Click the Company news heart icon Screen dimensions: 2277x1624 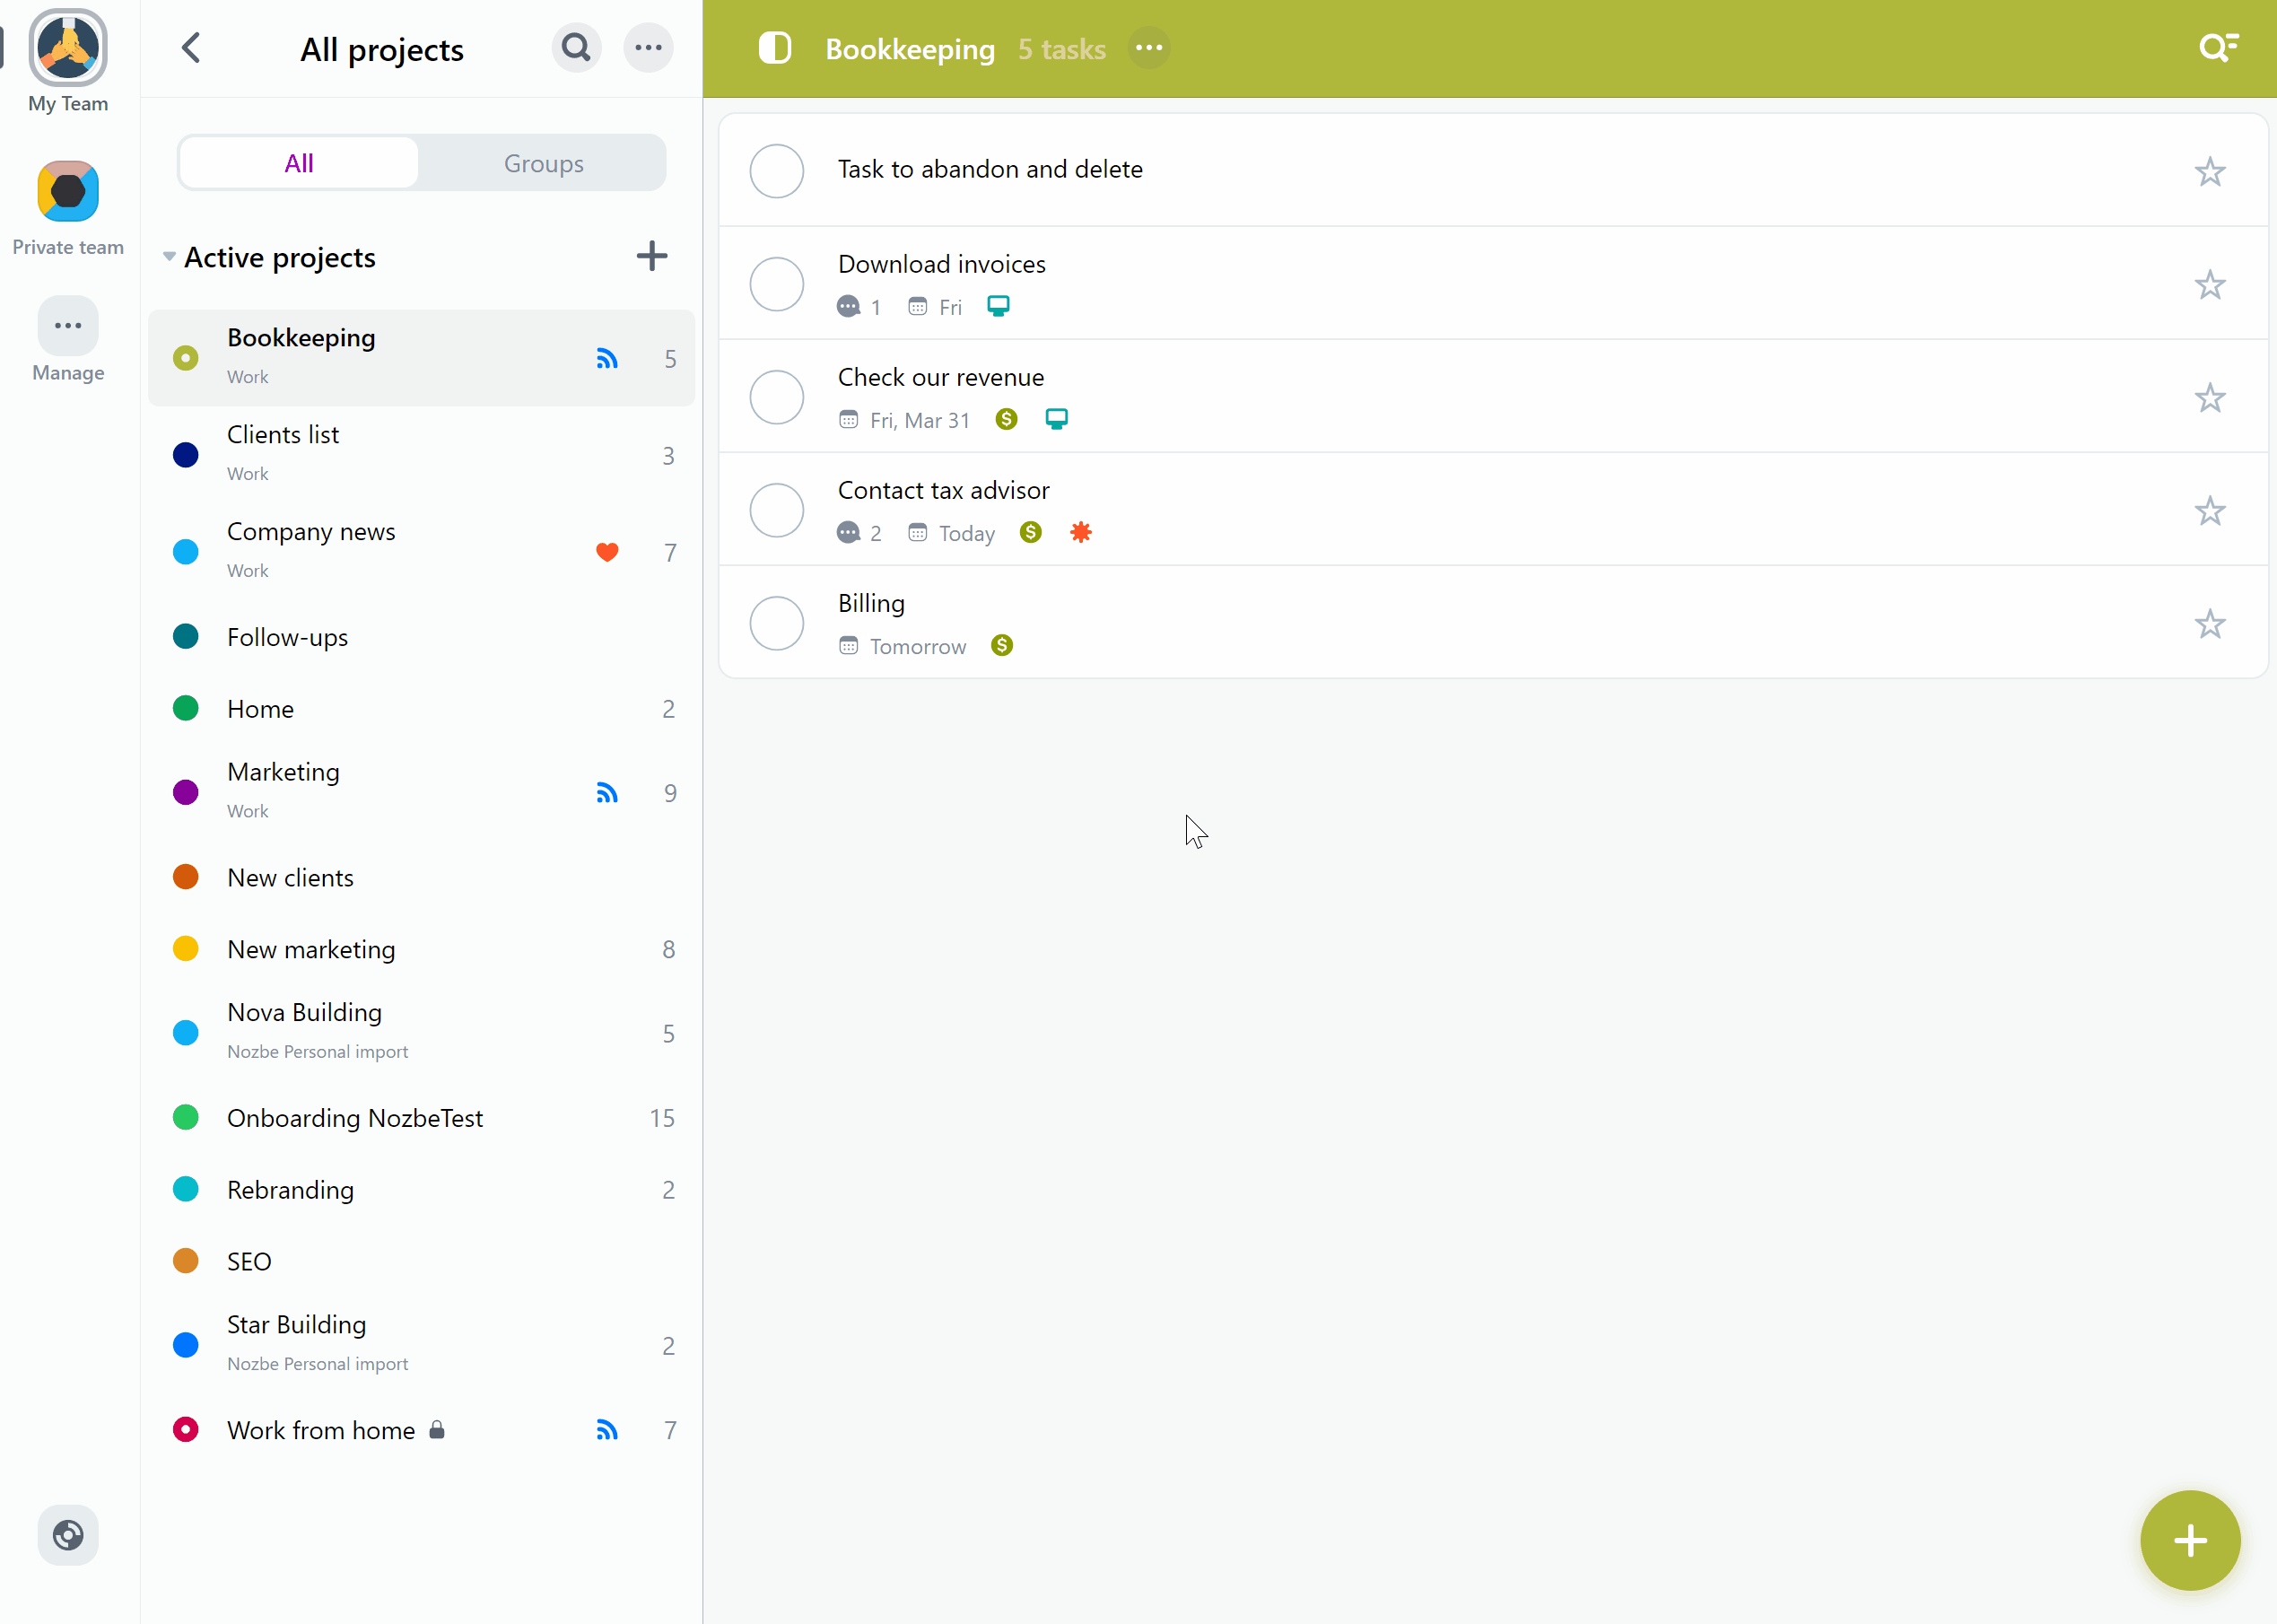[x=607, y=552]
